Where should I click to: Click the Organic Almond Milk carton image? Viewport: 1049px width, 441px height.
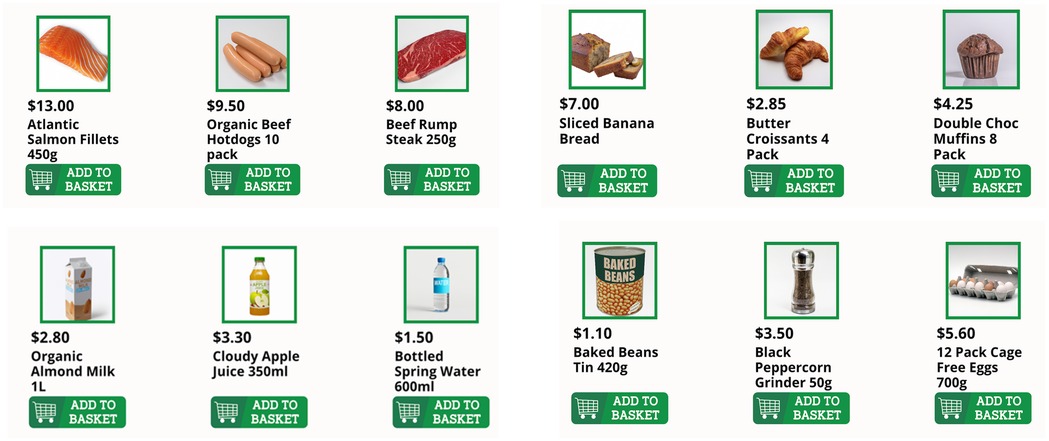tap(77, 284)
